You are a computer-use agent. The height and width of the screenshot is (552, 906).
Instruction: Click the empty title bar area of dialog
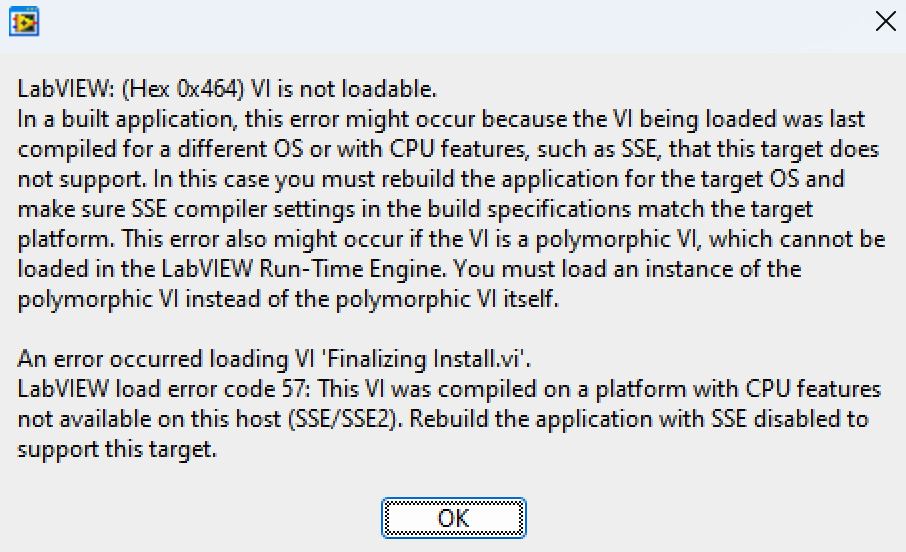[x=451, y=23]
